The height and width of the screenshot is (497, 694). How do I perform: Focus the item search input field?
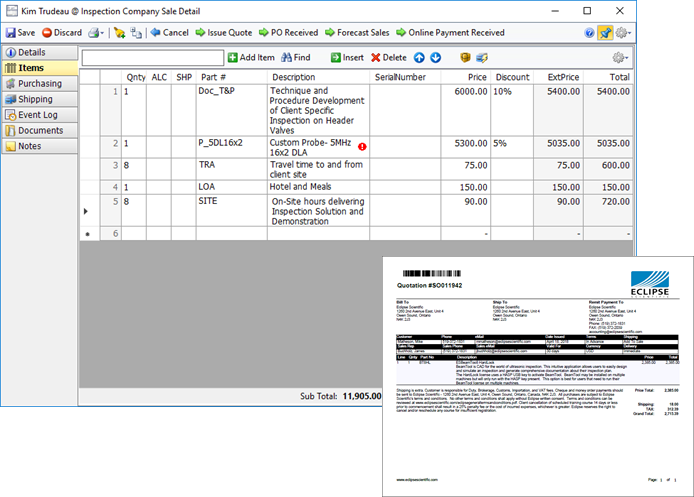(x=153, y=58)
